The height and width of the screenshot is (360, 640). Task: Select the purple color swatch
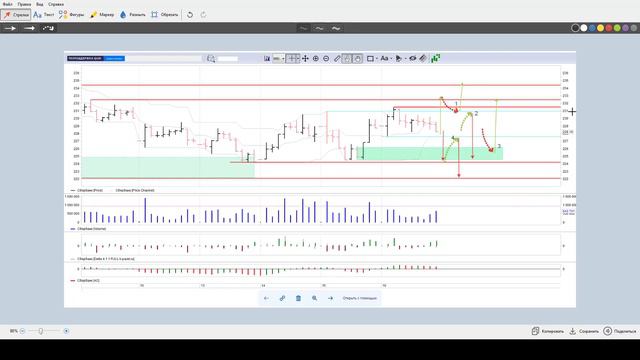[626, 28]
